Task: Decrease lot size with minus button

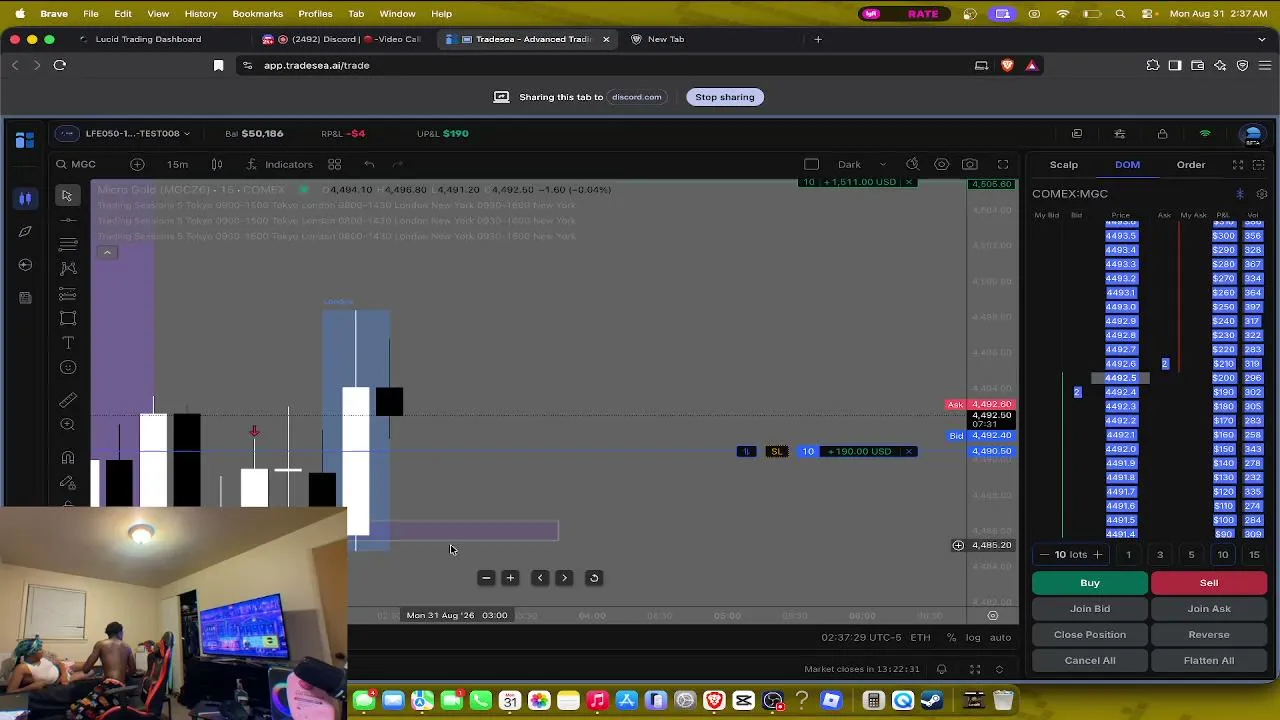Action: [1045, 554]
